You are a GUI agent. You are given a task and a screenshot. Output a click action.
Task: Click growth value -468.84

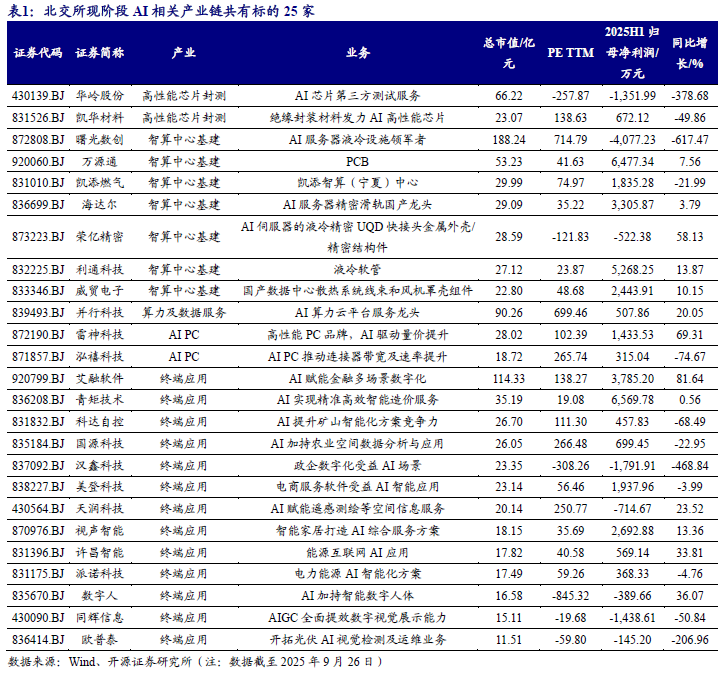[x=690, y=466]
